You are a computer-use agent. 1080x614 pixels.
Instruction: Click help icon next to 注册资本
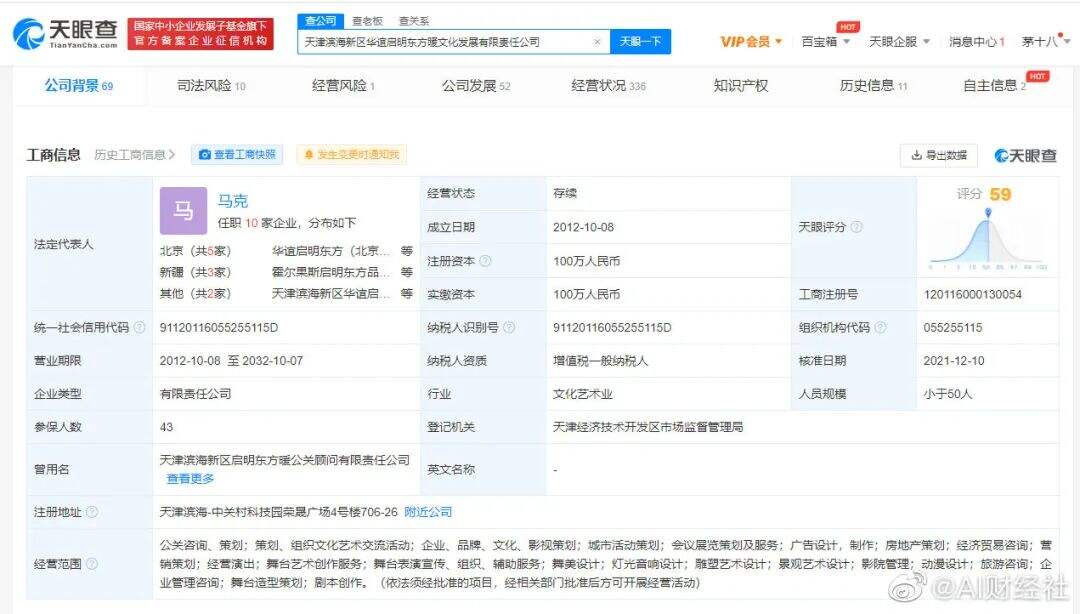pos(485,260)
